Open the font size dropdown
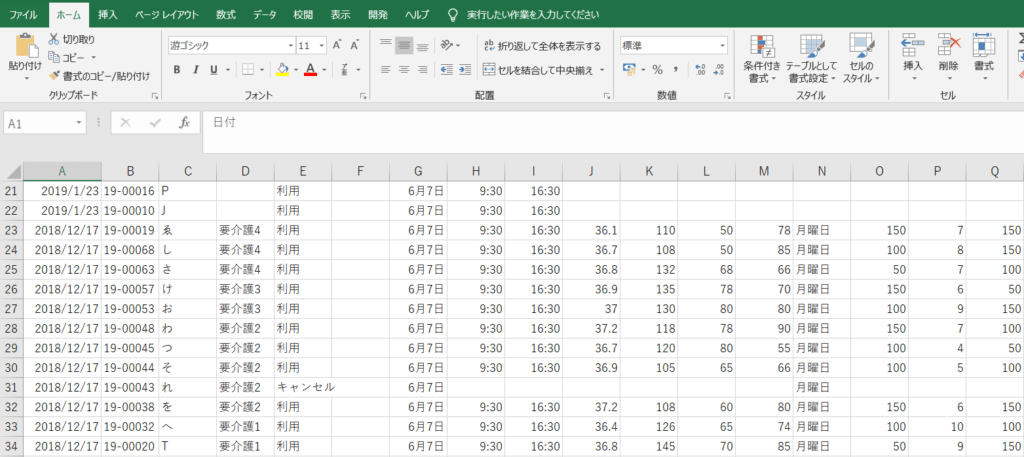Viewport: 1024px width, 457px height. click(322, 46)
